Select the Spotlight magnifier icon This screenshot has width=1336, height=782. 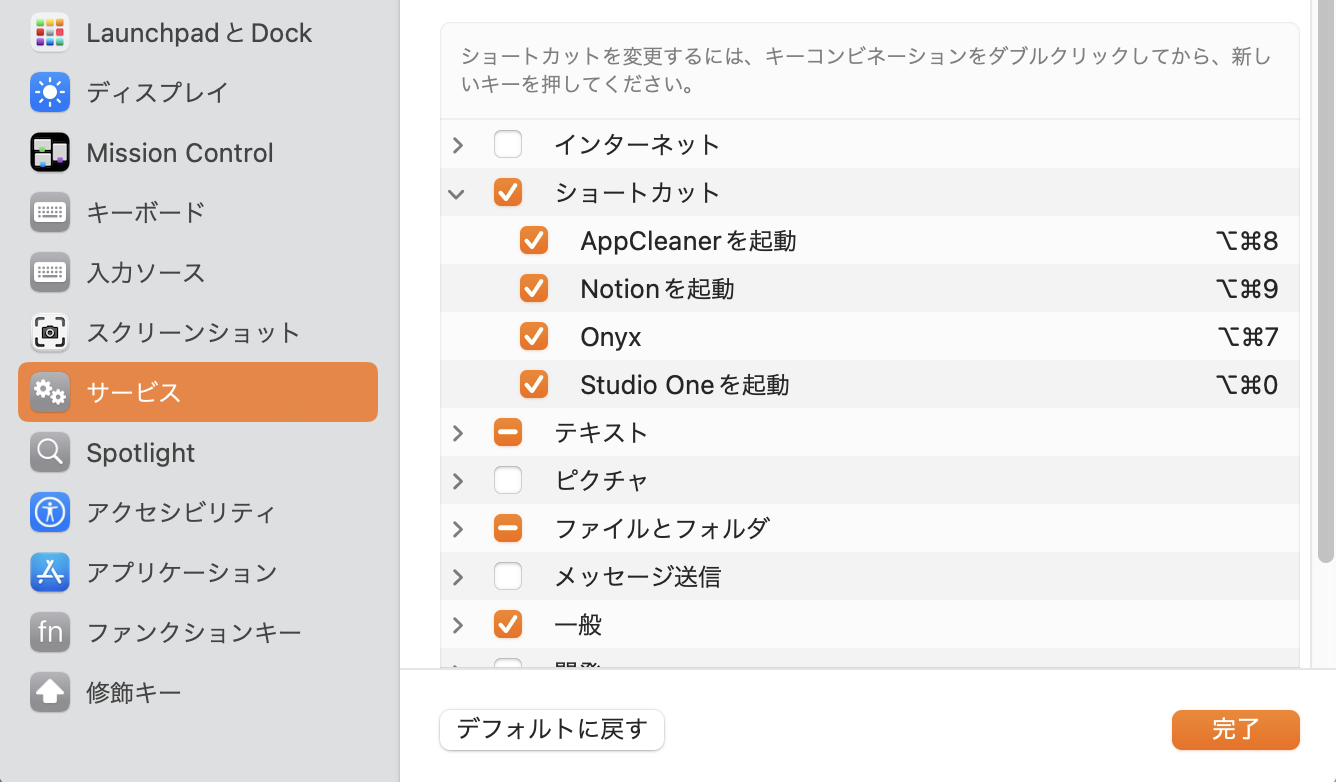(49, 452)
